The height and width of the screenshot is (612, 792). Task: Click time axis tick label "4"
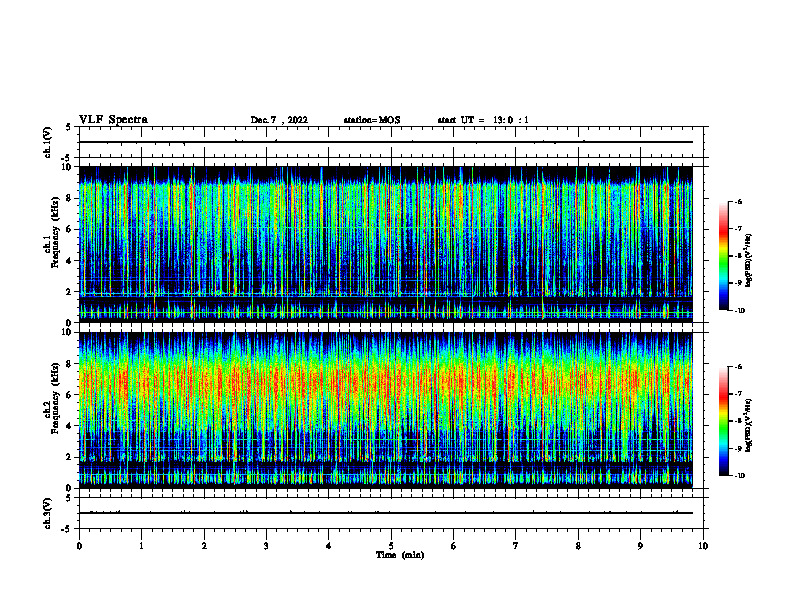coord(329,546)
